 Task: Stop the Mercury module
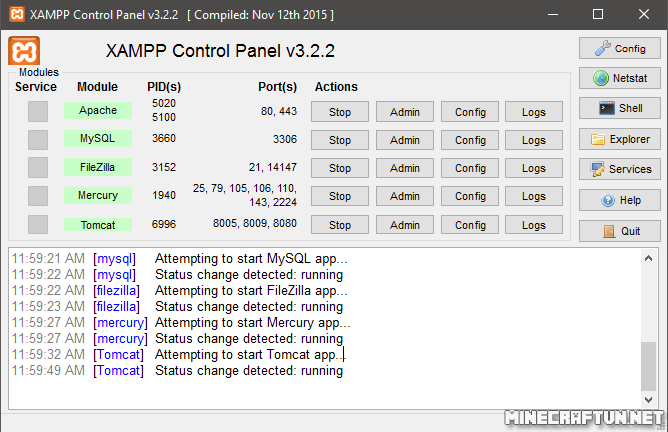click(340, 196)
